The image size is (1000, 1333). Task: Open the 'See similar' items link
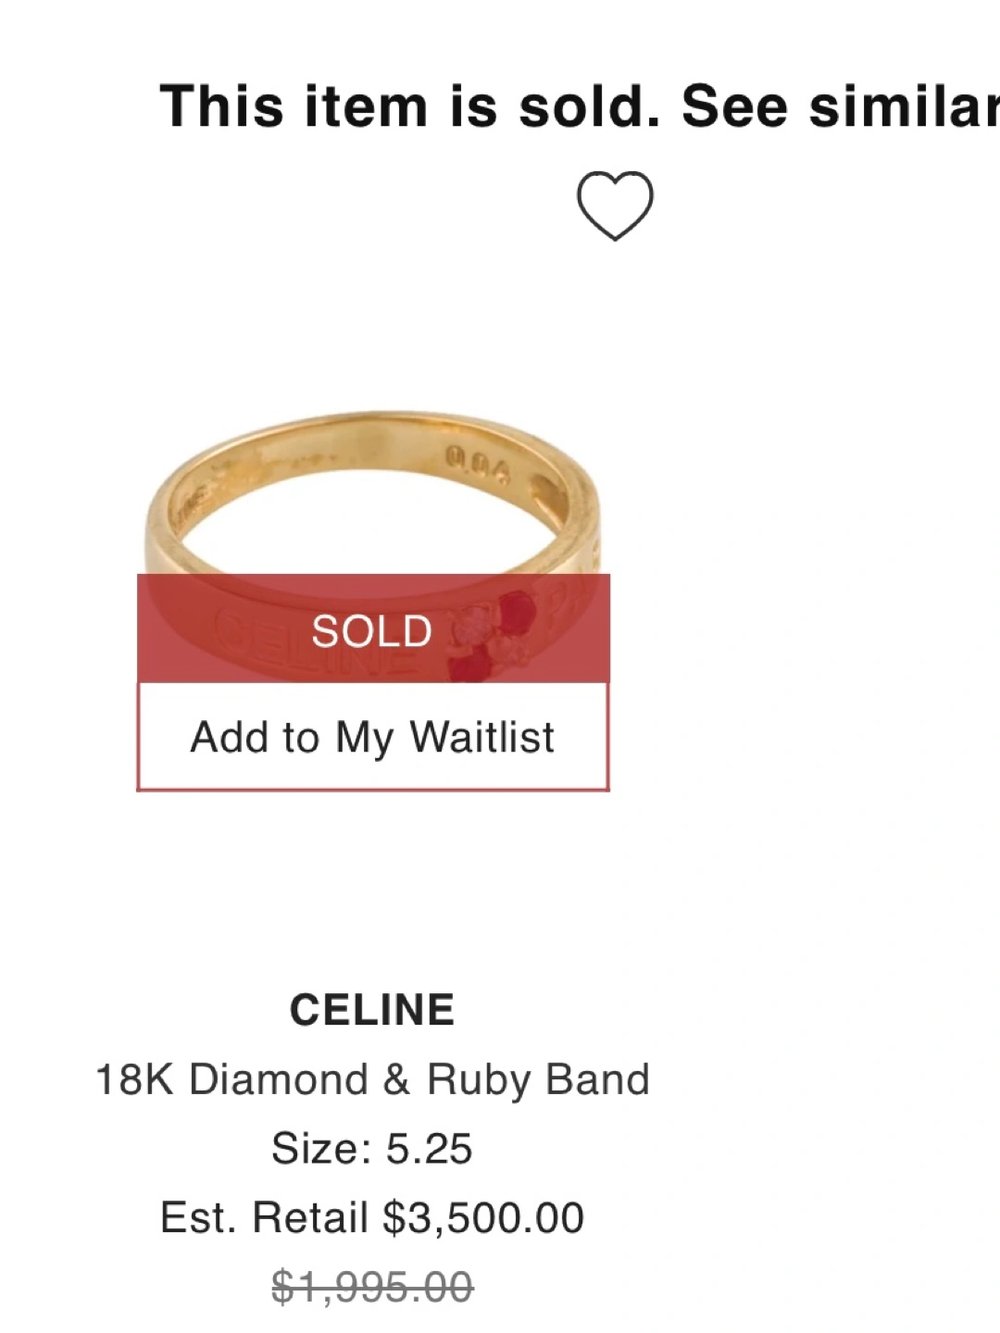tap(840, 106)
